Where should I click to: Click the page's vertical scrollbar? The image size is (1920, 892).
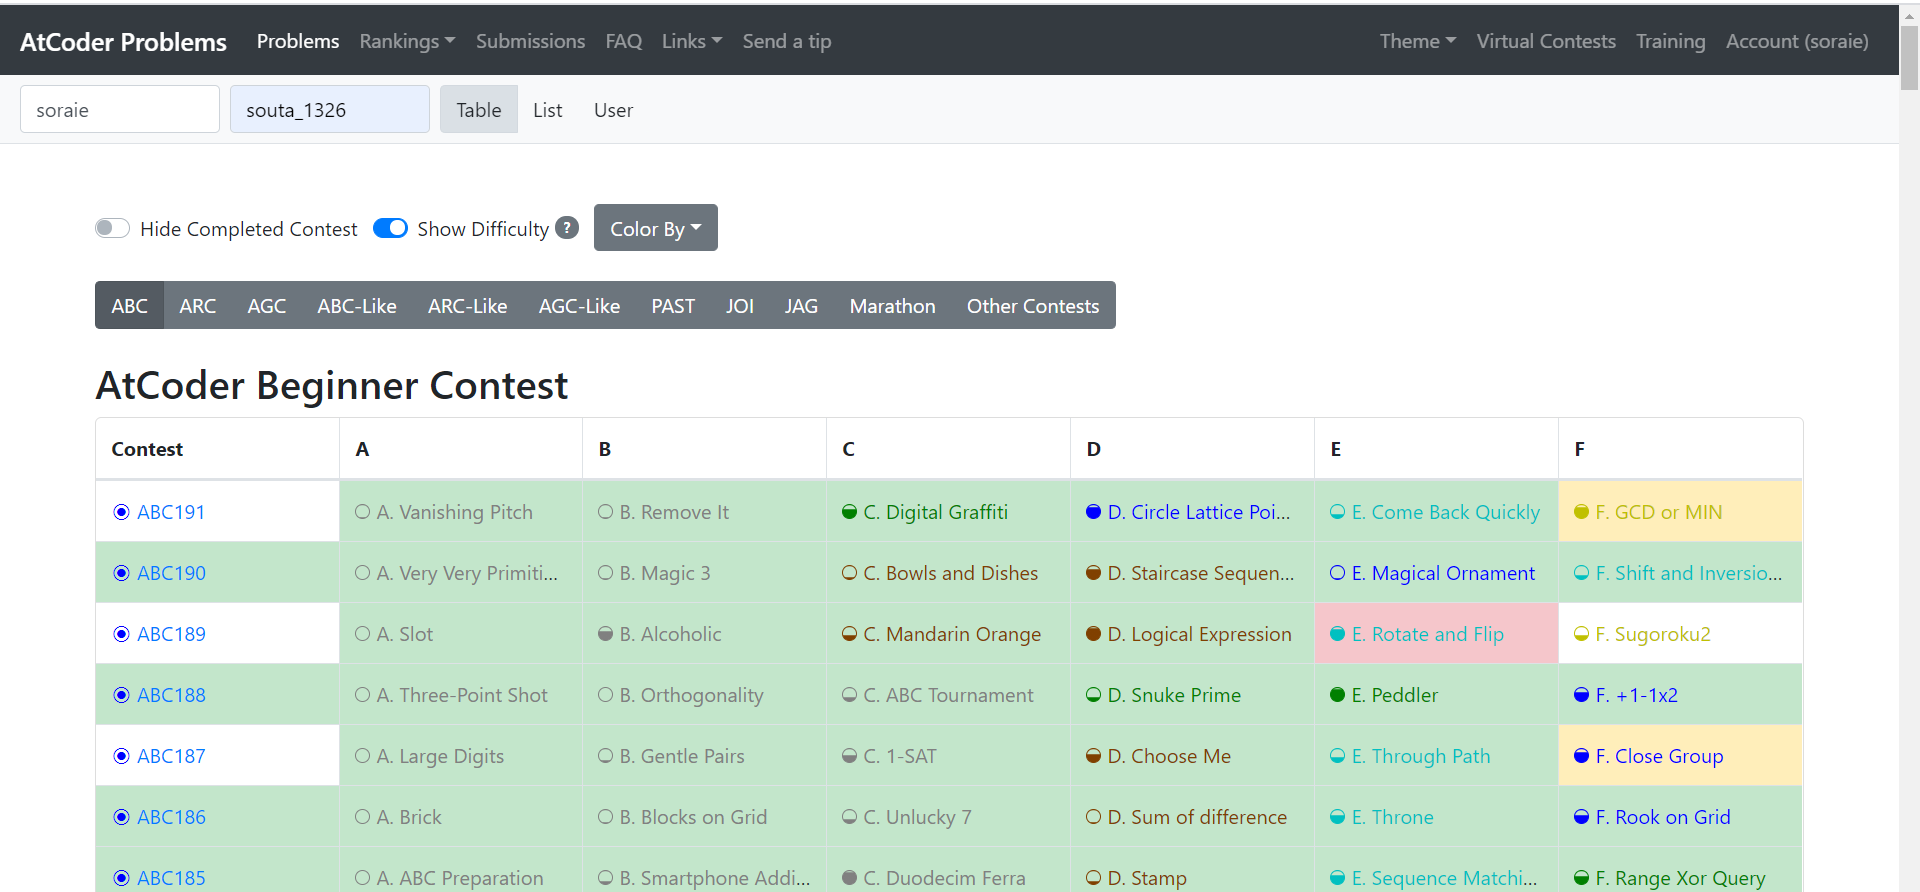1909,60
